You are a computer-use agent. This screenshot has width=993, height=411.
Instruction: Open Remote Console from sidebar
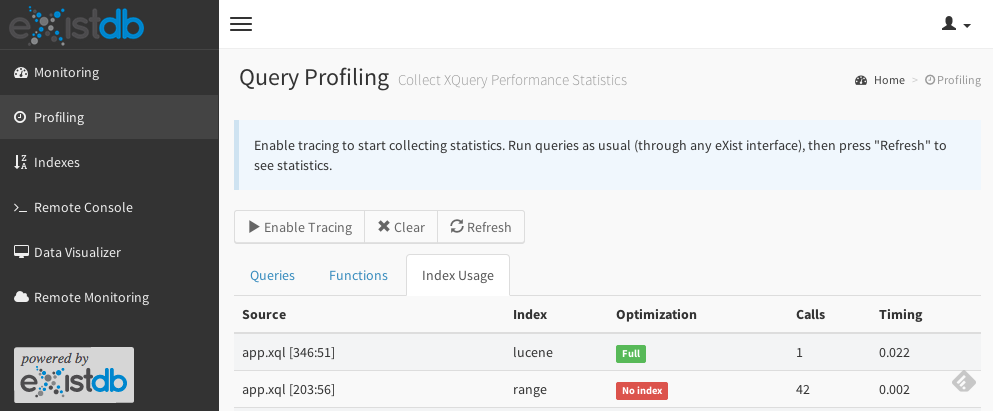click(x=83, y=207)
